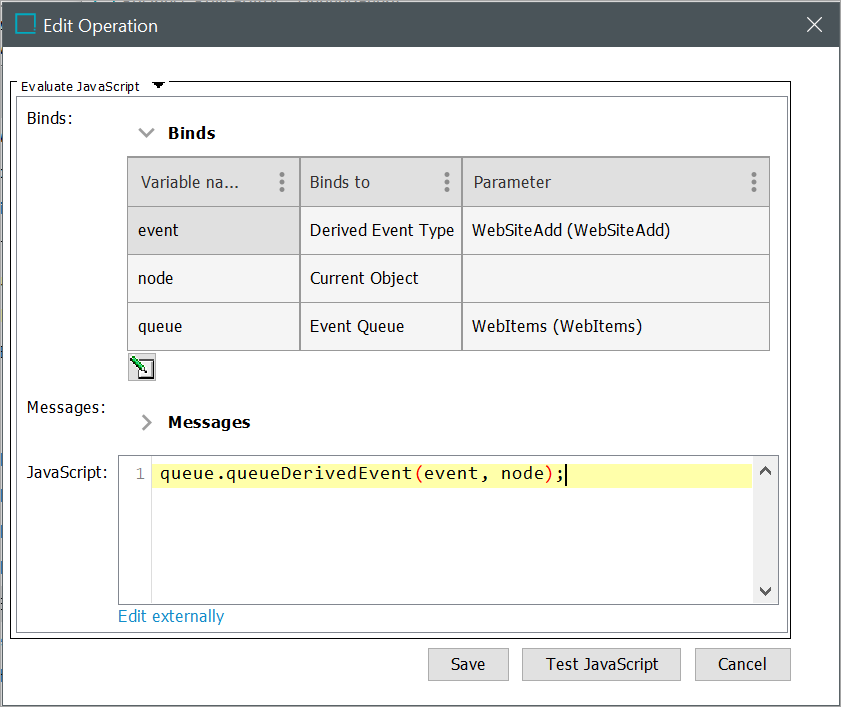Click the edit binds pencil icon

pyautogui.click(x=142, y=367)
